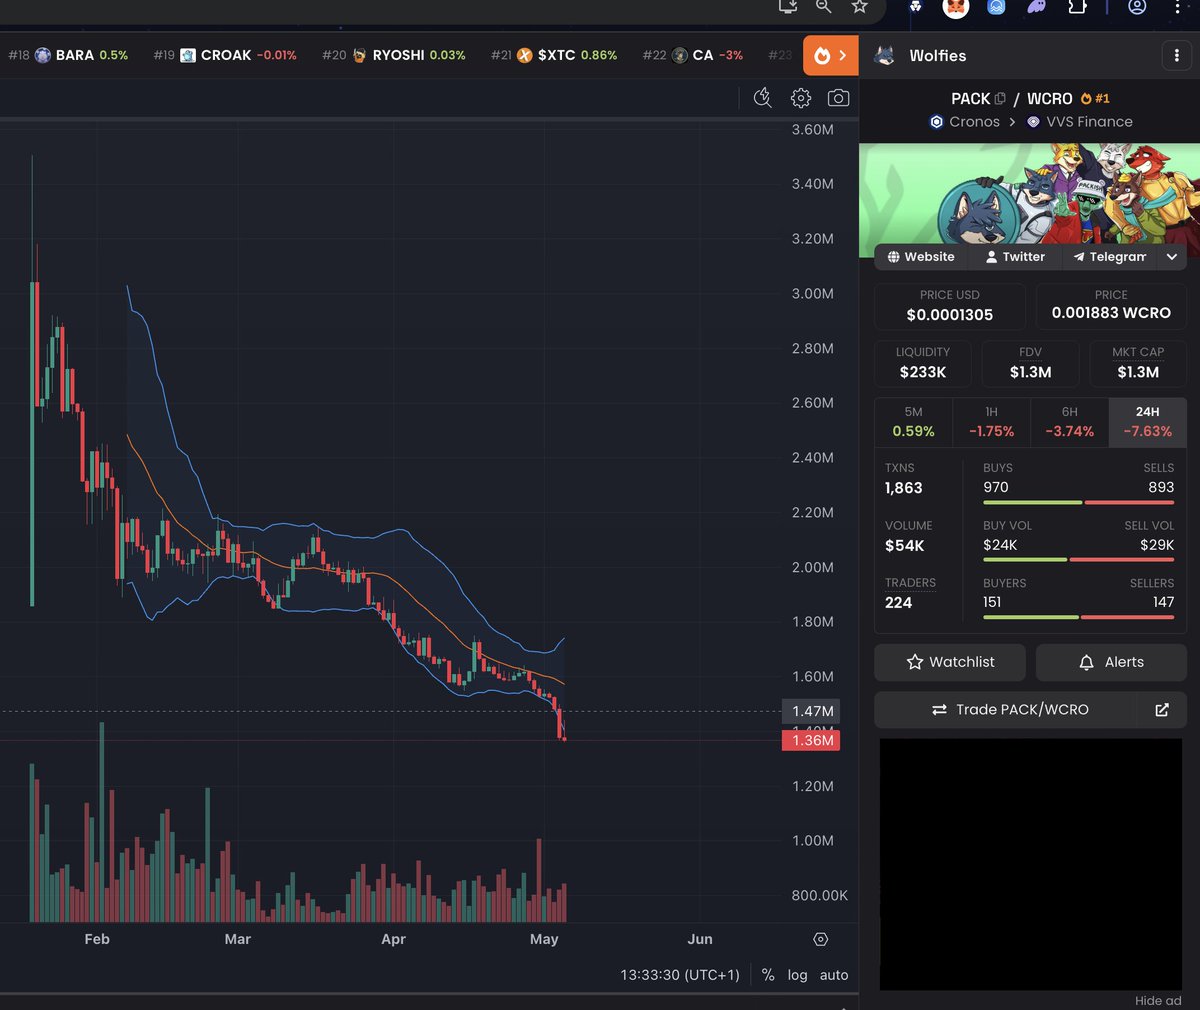The height and width of the screenshot is (1010, 1200).
Task: Toggle percent scale on chart
Action: click(768, 975)
